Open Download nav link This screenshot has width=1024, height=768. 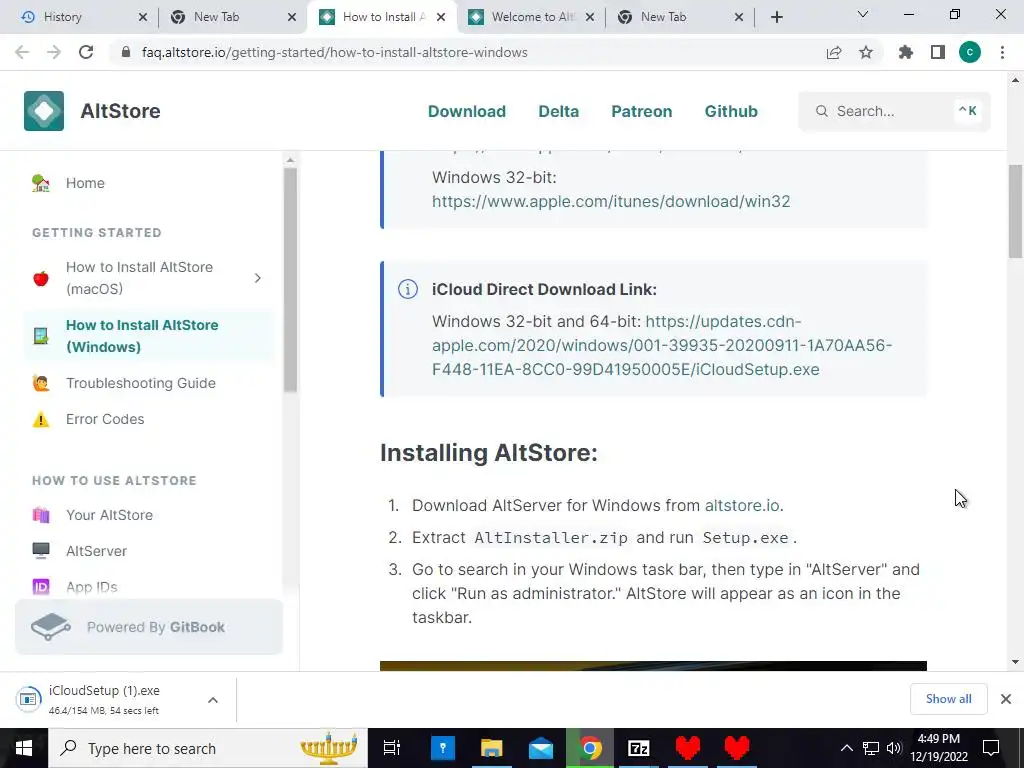click(467, 111)
